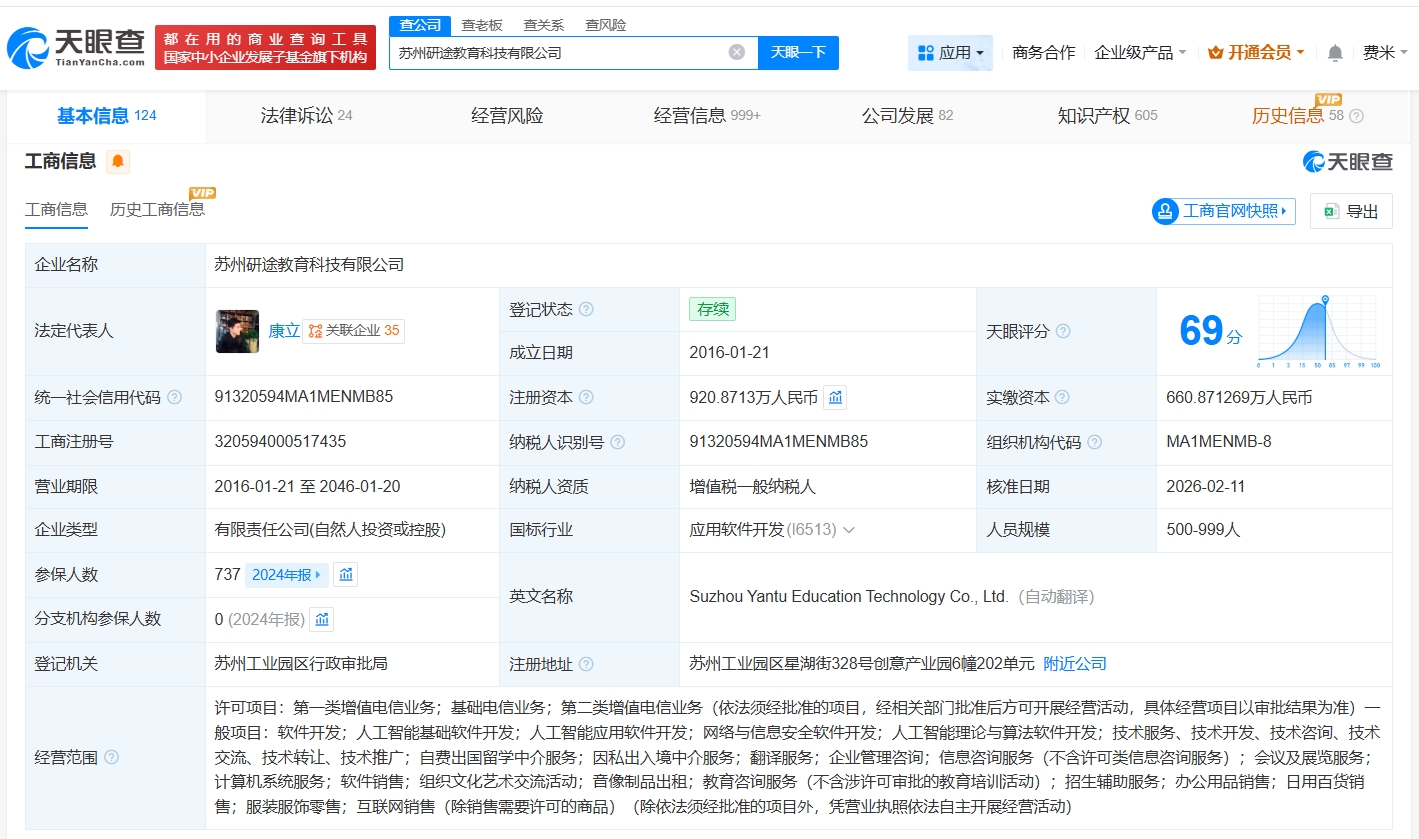Open the help icon beside 经营范围
This screenshot has height=839, width=1419.
(x=111, y=757)
